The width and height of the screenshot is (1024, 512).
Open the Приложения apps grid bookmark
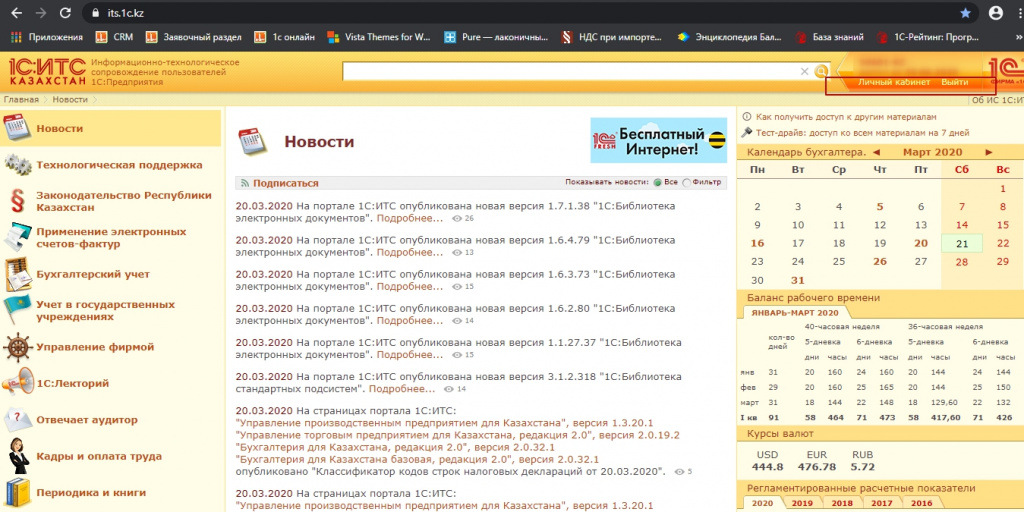[x=47, y=37]
